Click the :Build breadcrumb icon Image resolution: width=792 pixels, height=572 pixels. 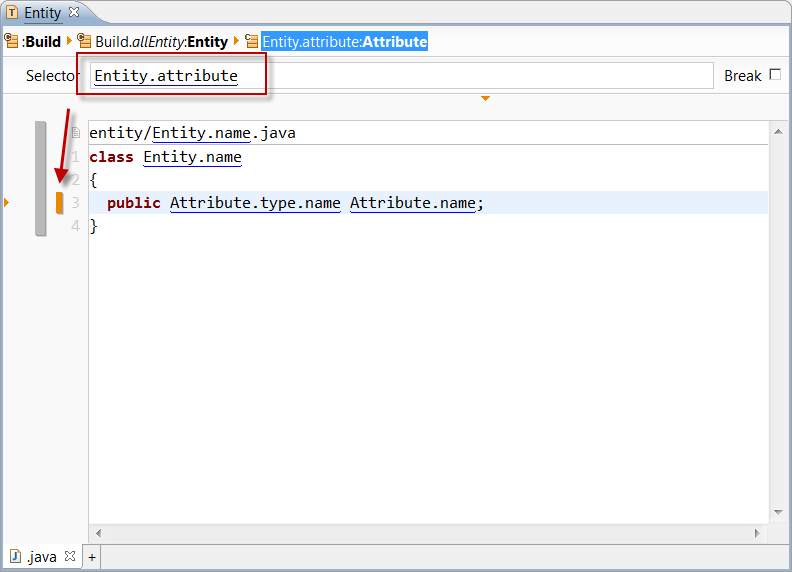click(11, 42)
